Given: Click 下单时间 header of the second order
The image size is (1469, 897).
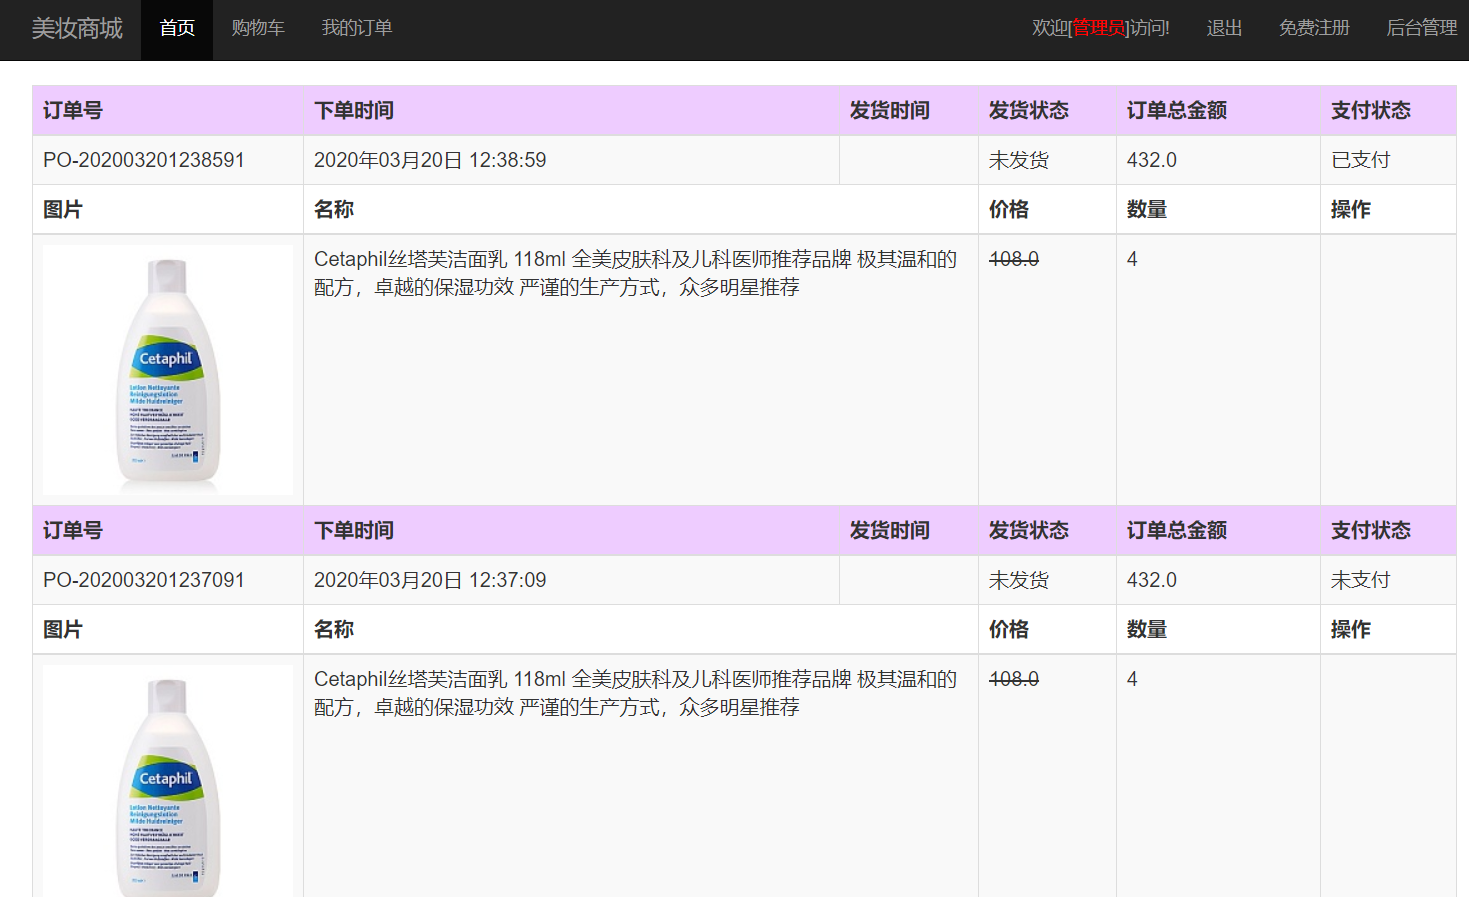Looking at the screenshot, I should pyautogui.click(x=354, y=530).
